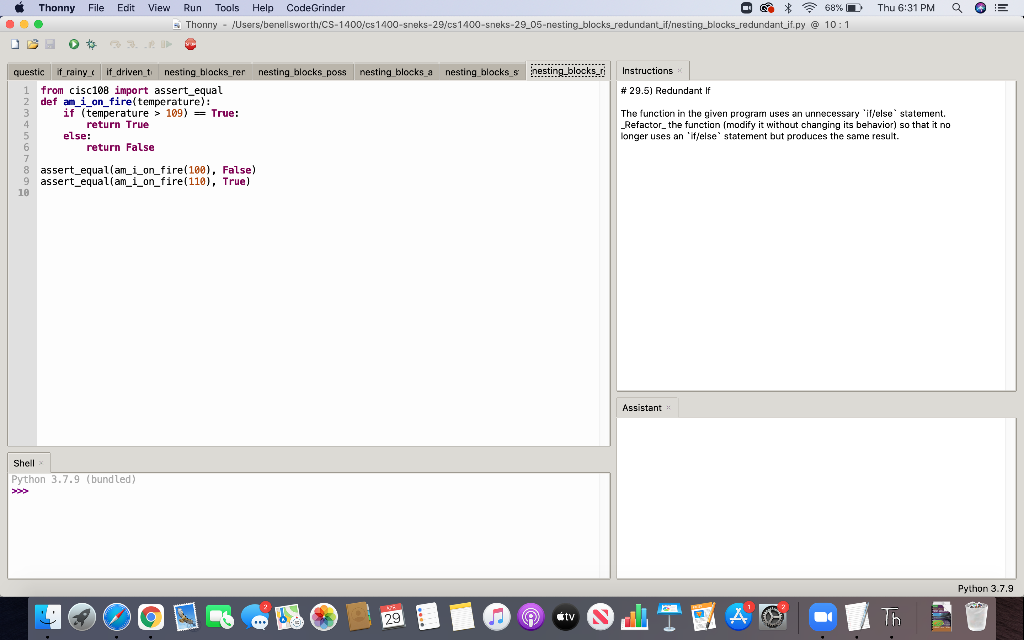Open Music from the Dock
Viewport: 1024px width, 640px height.
point(496,616)
